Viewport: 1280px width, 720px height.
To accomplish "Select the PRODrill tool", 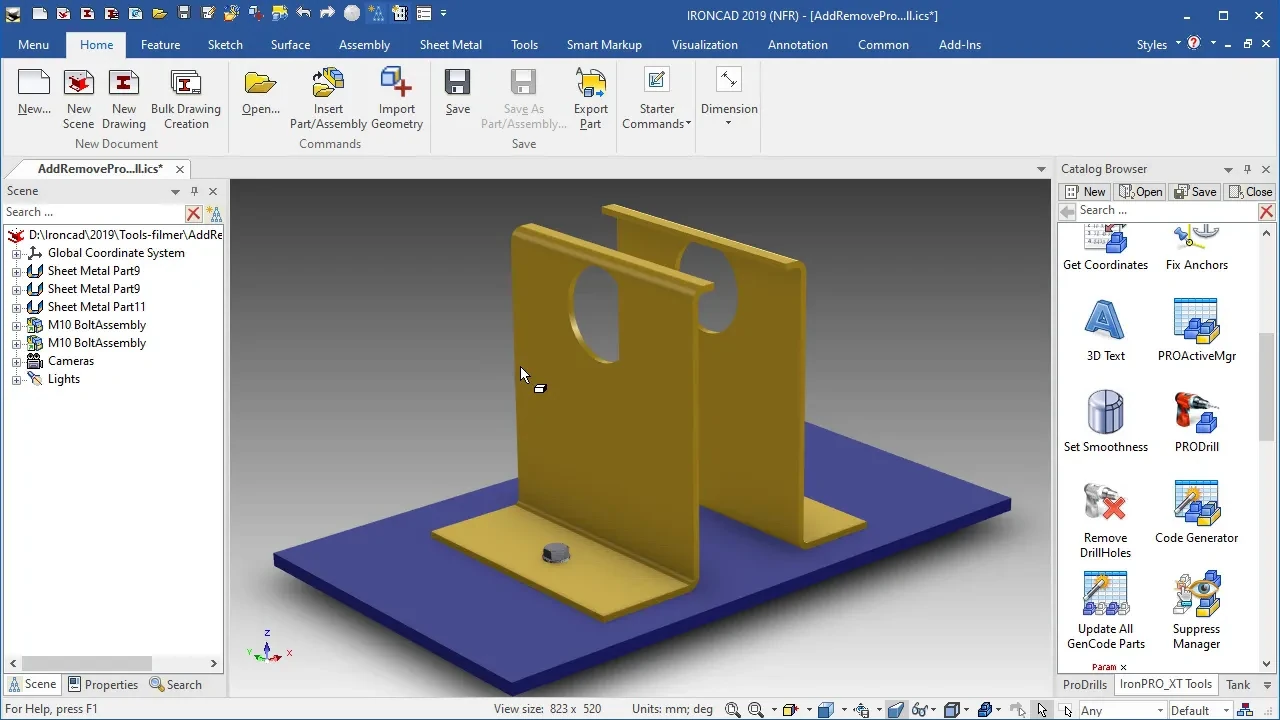I will point(1197,421).
